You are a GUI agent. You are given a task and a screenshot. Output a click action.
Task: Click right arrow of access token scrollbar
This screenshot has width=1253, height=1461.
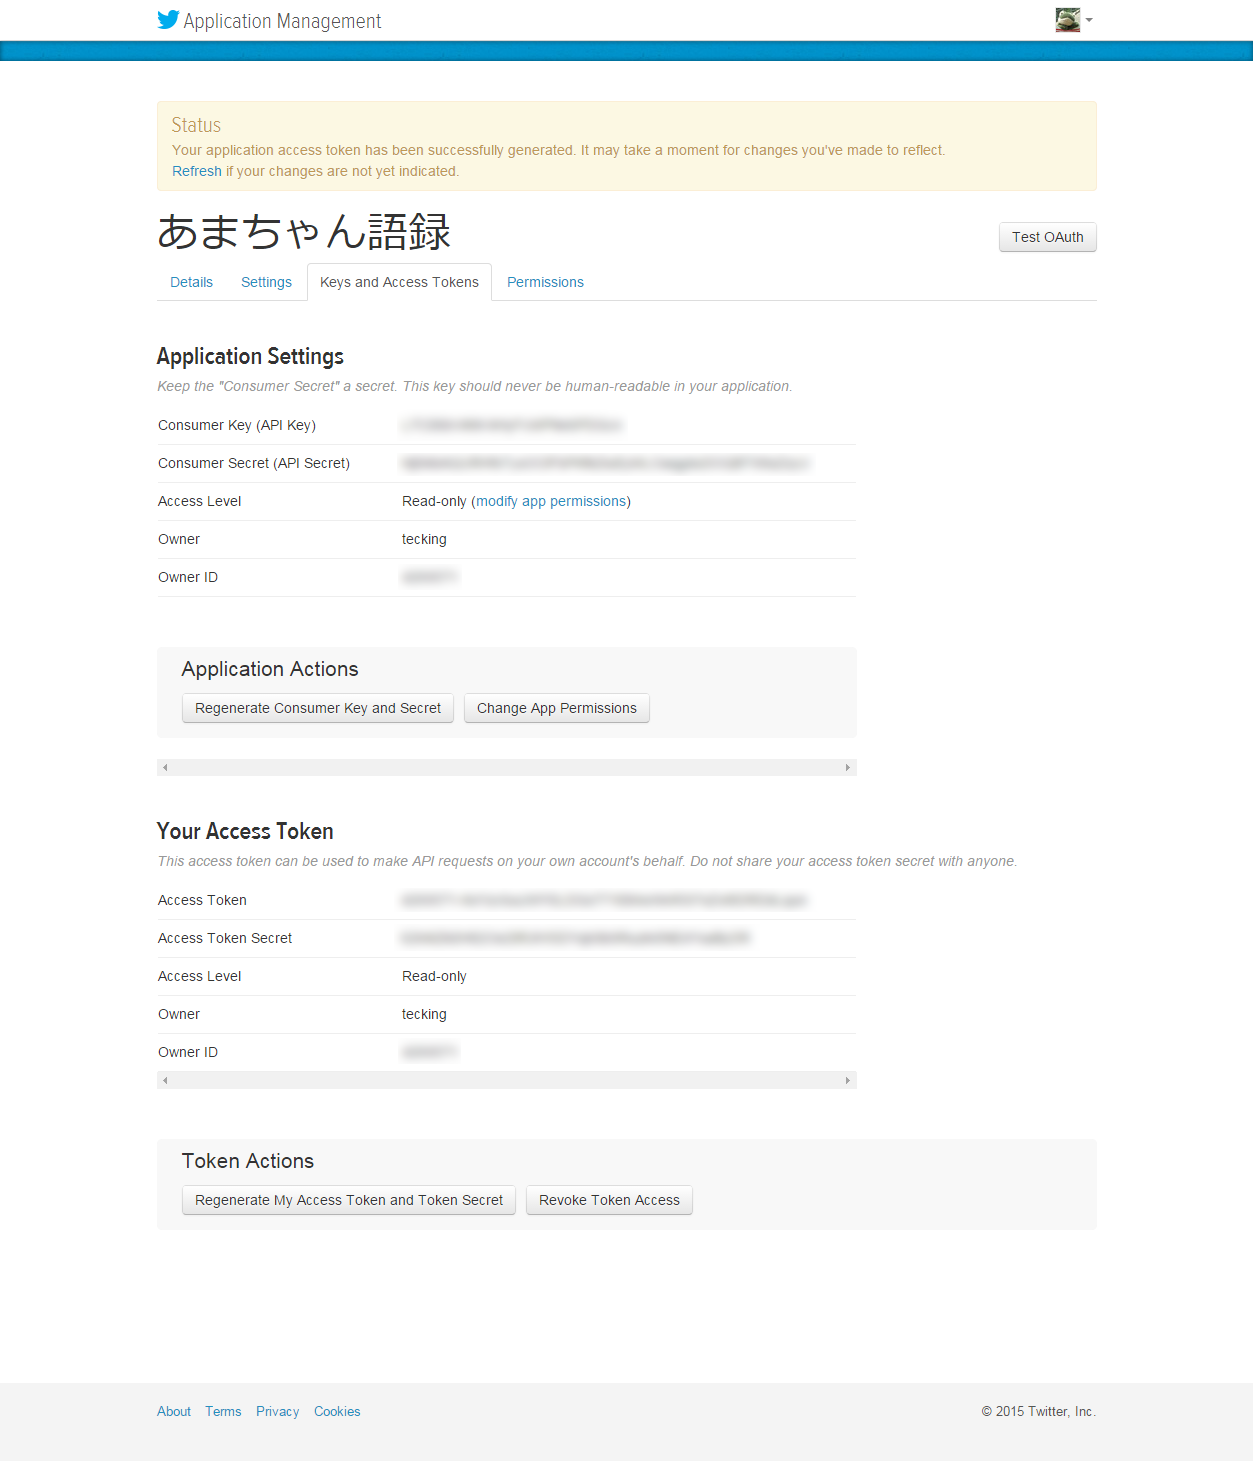pyautogui.click(x=848, y=1080)
